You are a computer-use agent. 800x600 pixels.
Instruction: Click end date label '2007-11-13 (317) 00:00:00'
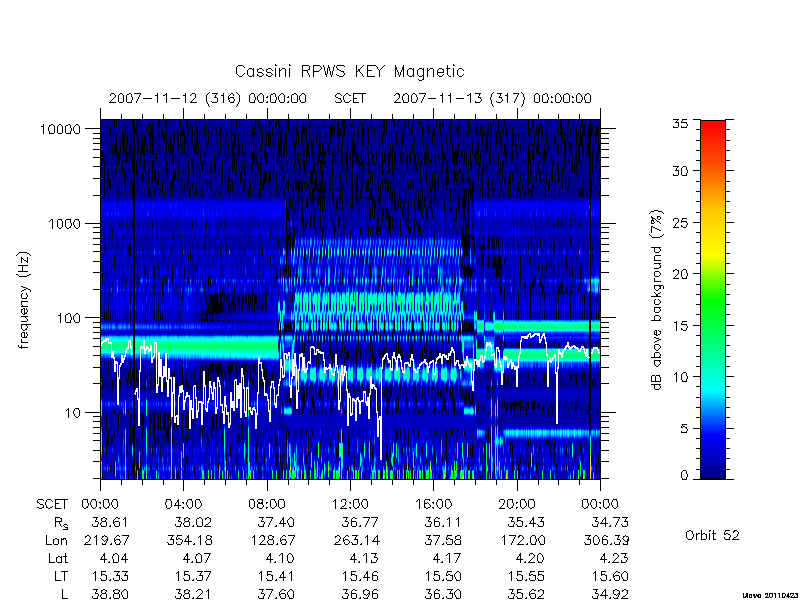point(492,98)
